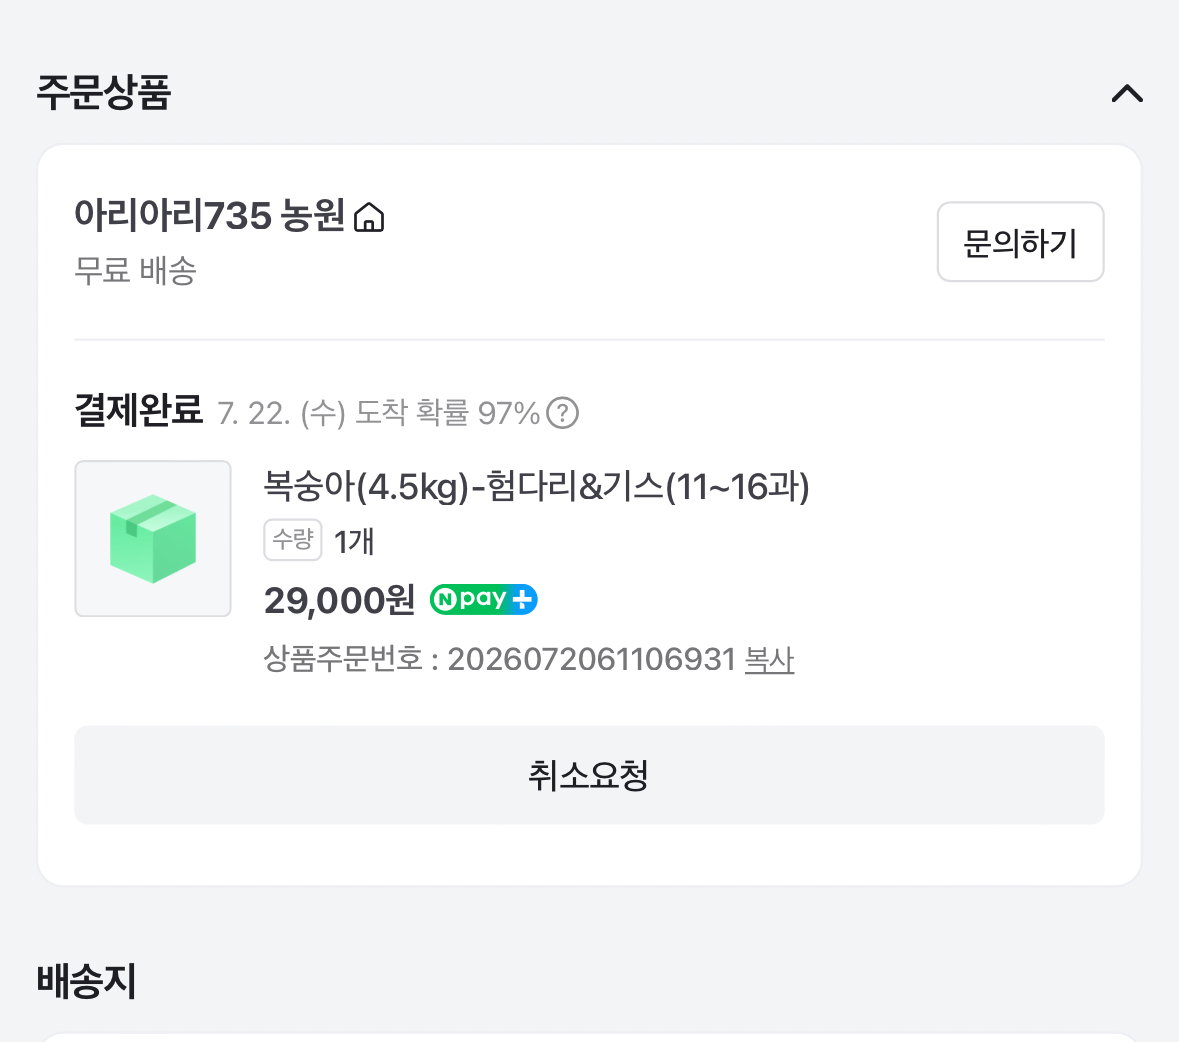The image size is (1179, 1042).
Task: Tap the 결제완료 status label
Action: click(x=139, y=410)
